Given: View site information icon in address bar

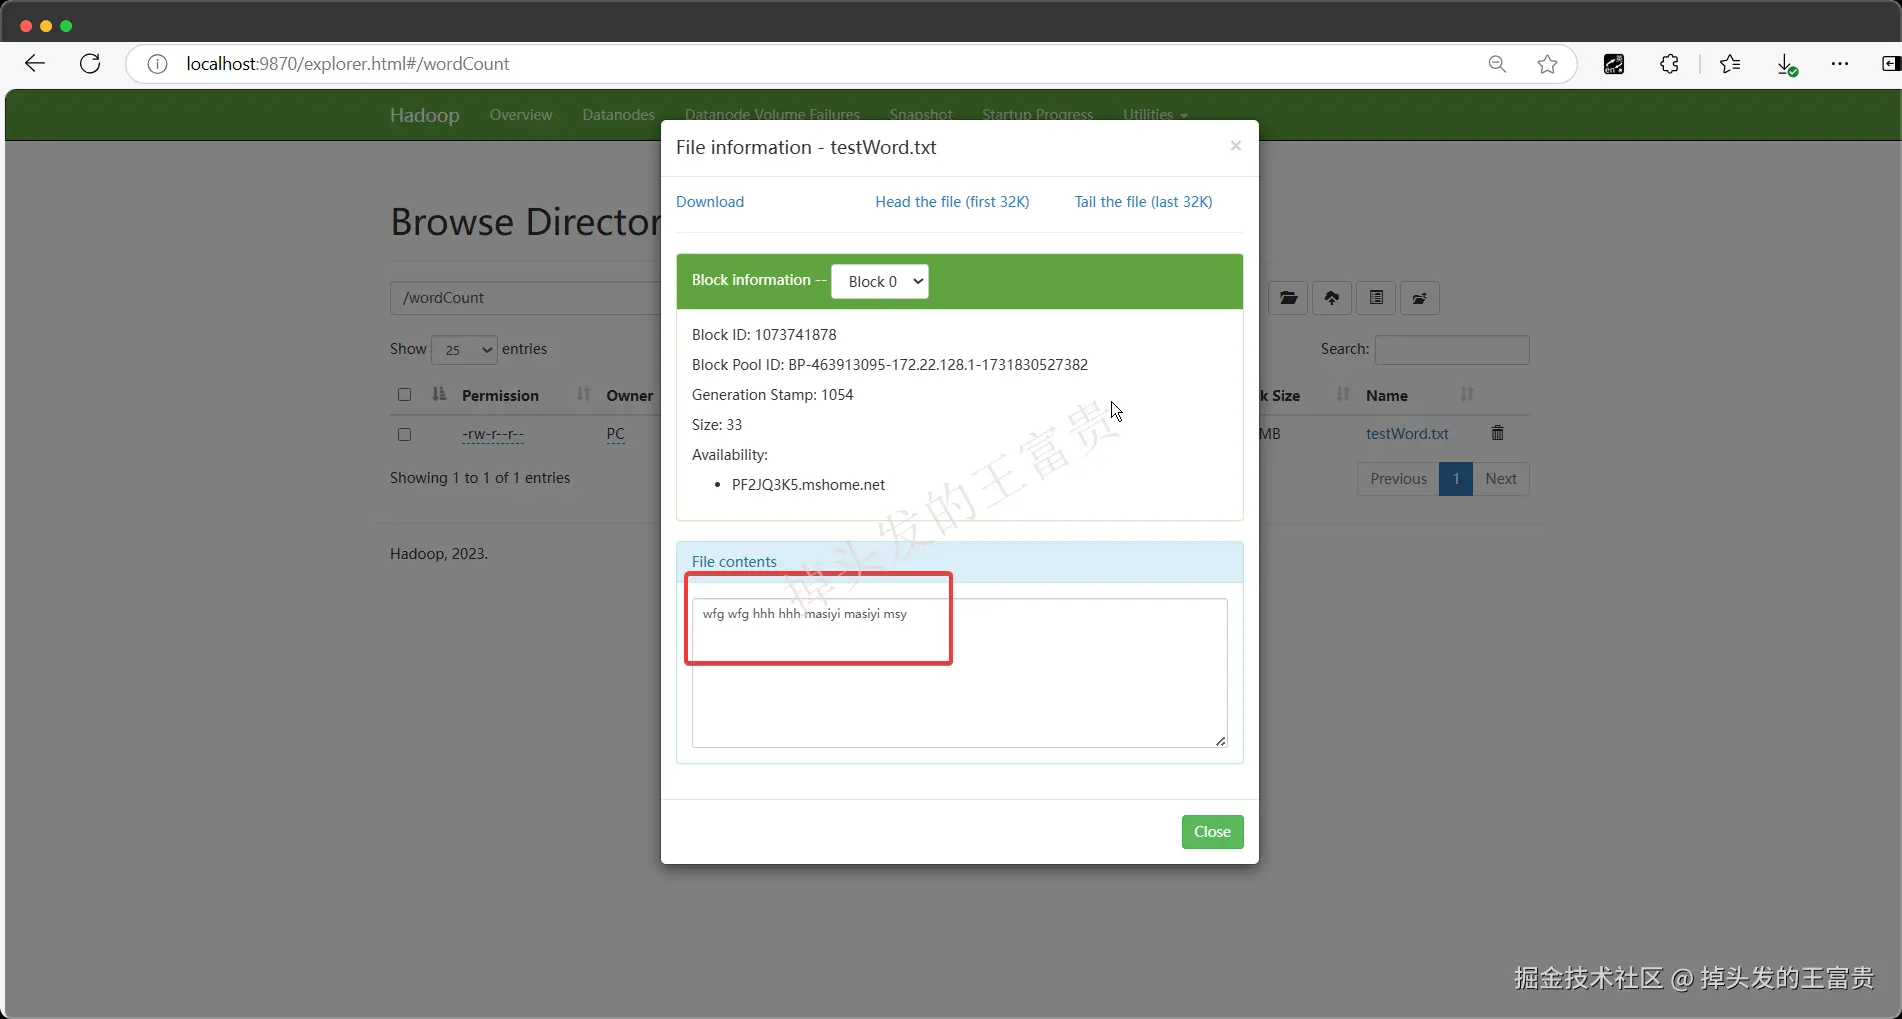Looking at the screenshot, I should click(x=157, y=64).
